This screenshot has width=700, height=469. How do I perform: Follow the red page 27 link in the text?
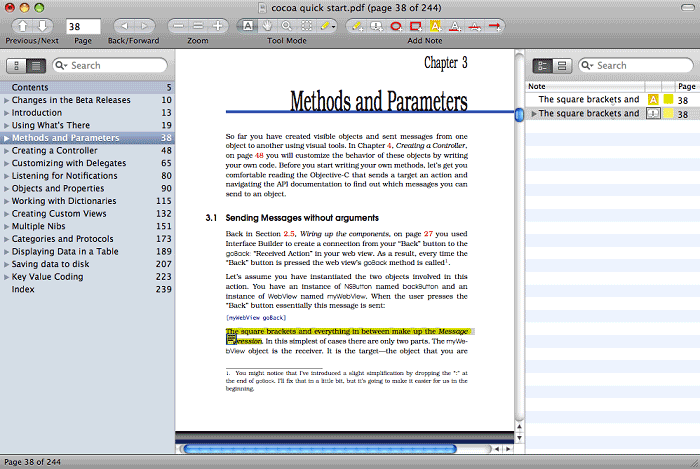pos(428,234)
